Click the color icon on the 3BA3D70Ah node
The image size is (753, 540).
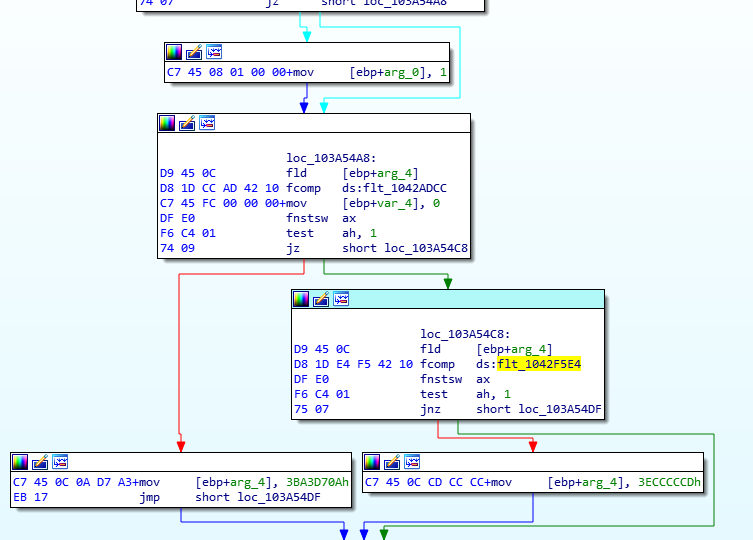20,462
